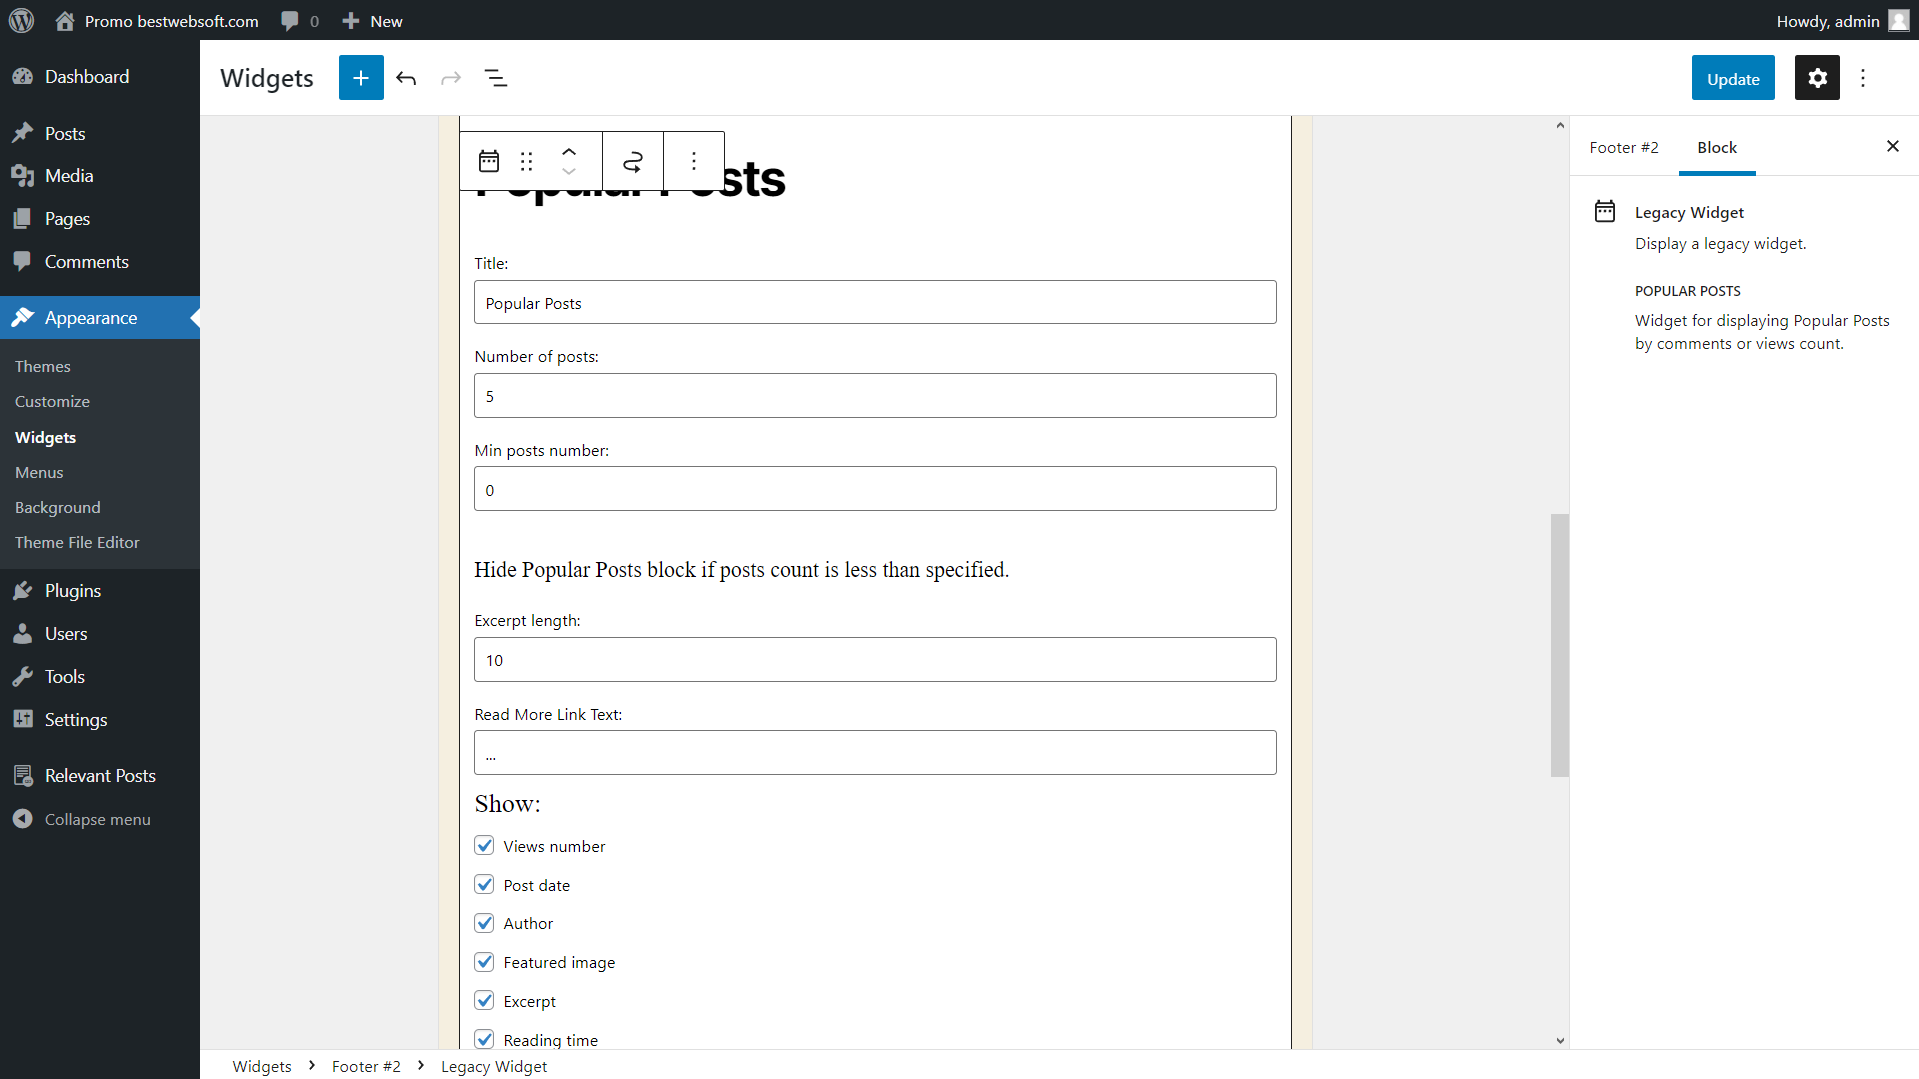Click the Number of posts field
The image size is (1919, 1079).
coord(875,395)
